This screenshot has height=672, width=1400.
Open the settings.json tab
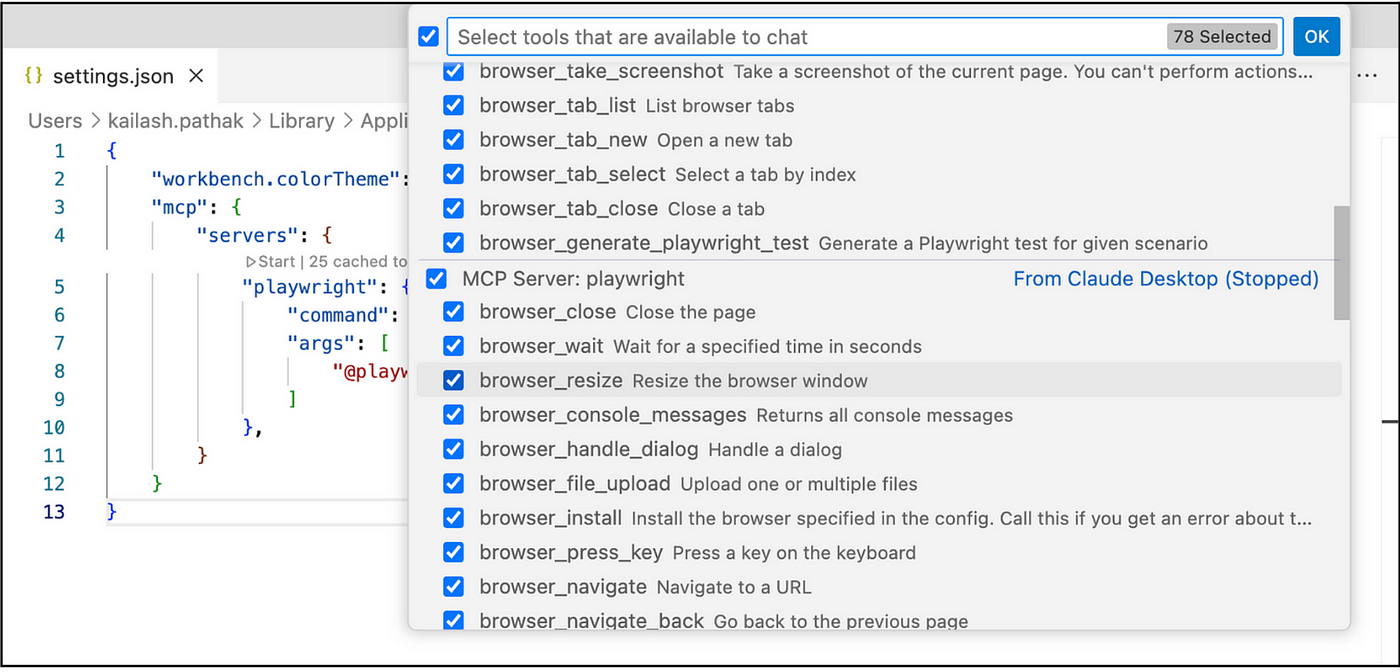(112, 76)
